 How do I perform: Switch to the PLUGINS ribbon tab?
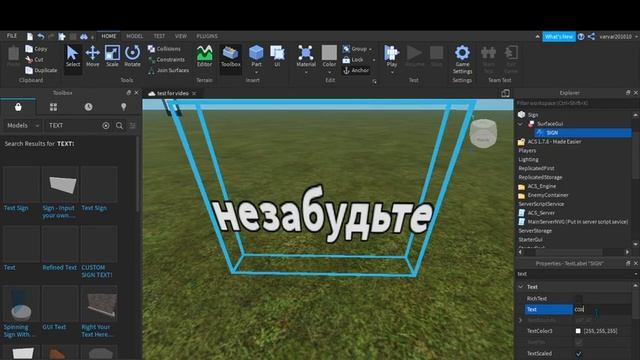click(207, 36)
